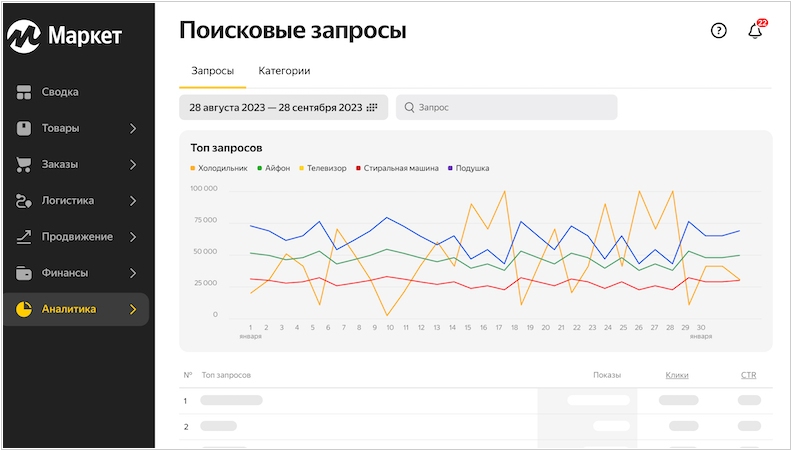Toggle Стиральная машина legend series
This screenshot has height=450, width=791.
coord(398,168)
